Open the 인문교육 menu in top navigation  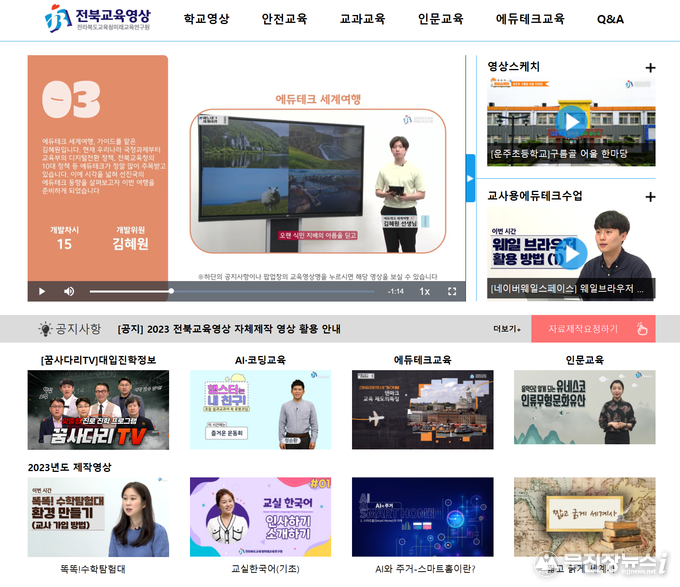[x=441, y=19]
